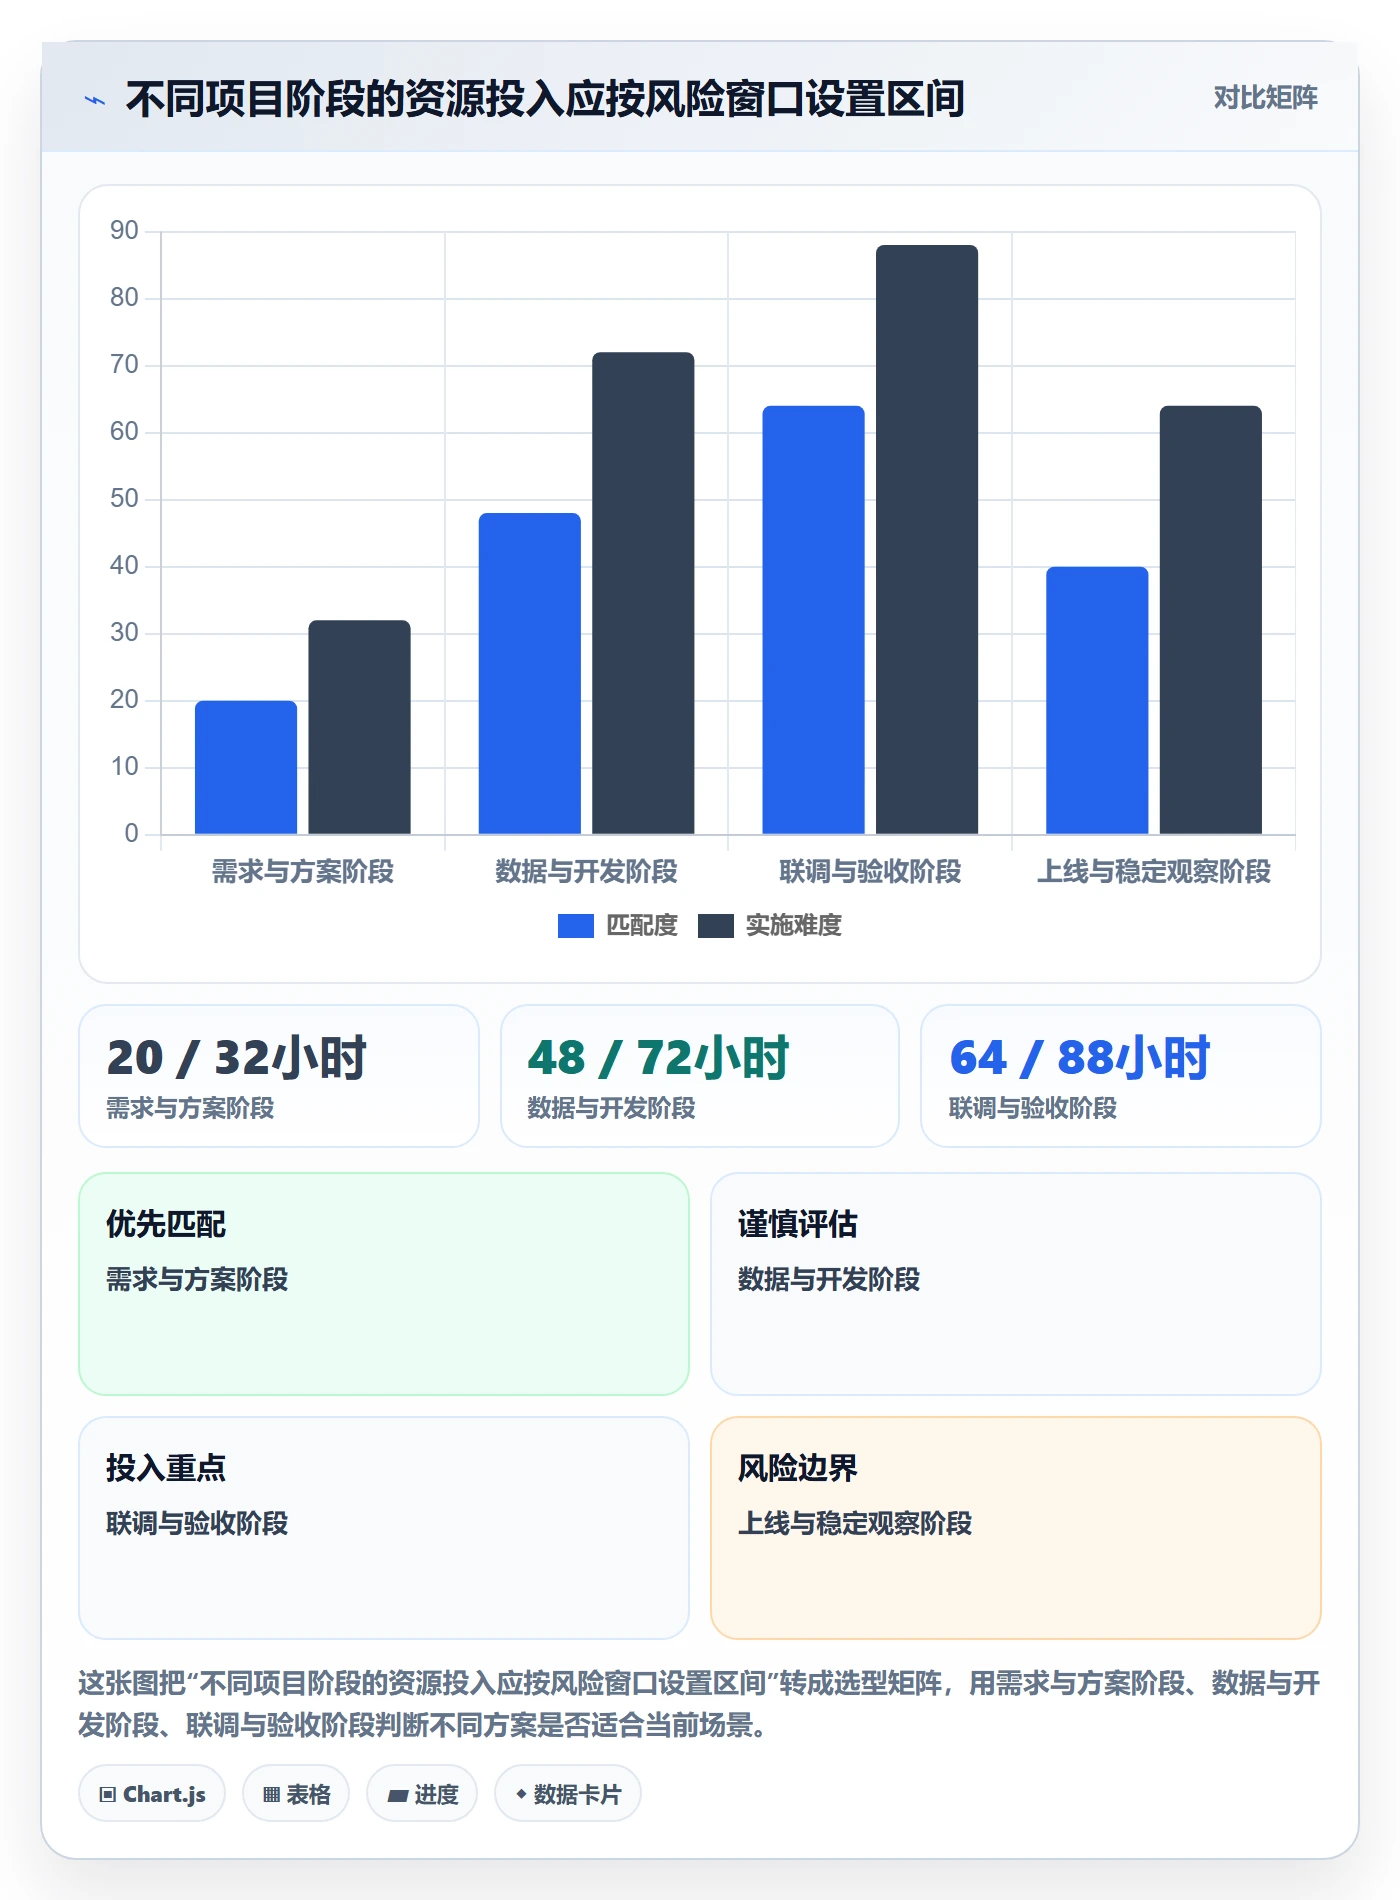Click the 进度 tag chip

coord(422,1794)
